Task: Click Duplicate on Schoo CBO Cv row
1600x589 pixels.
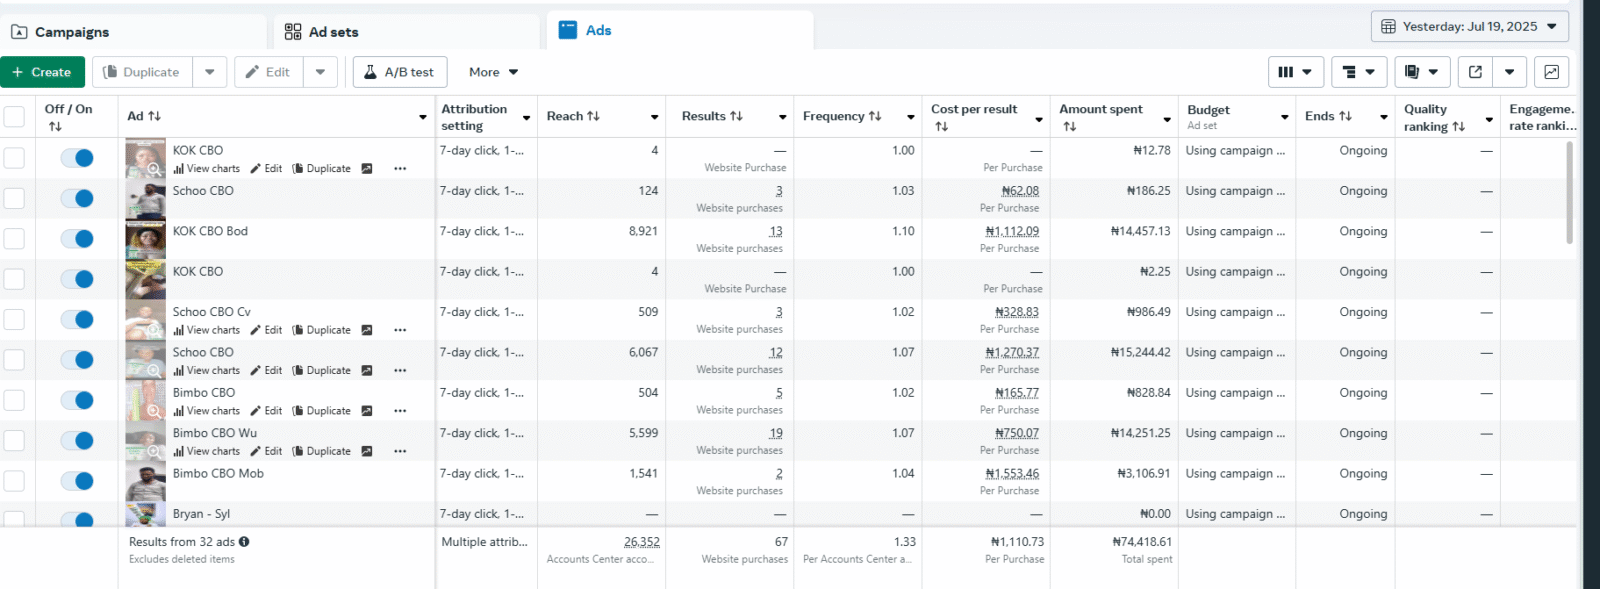Action: pyautogui.click(x=321, y=330)
